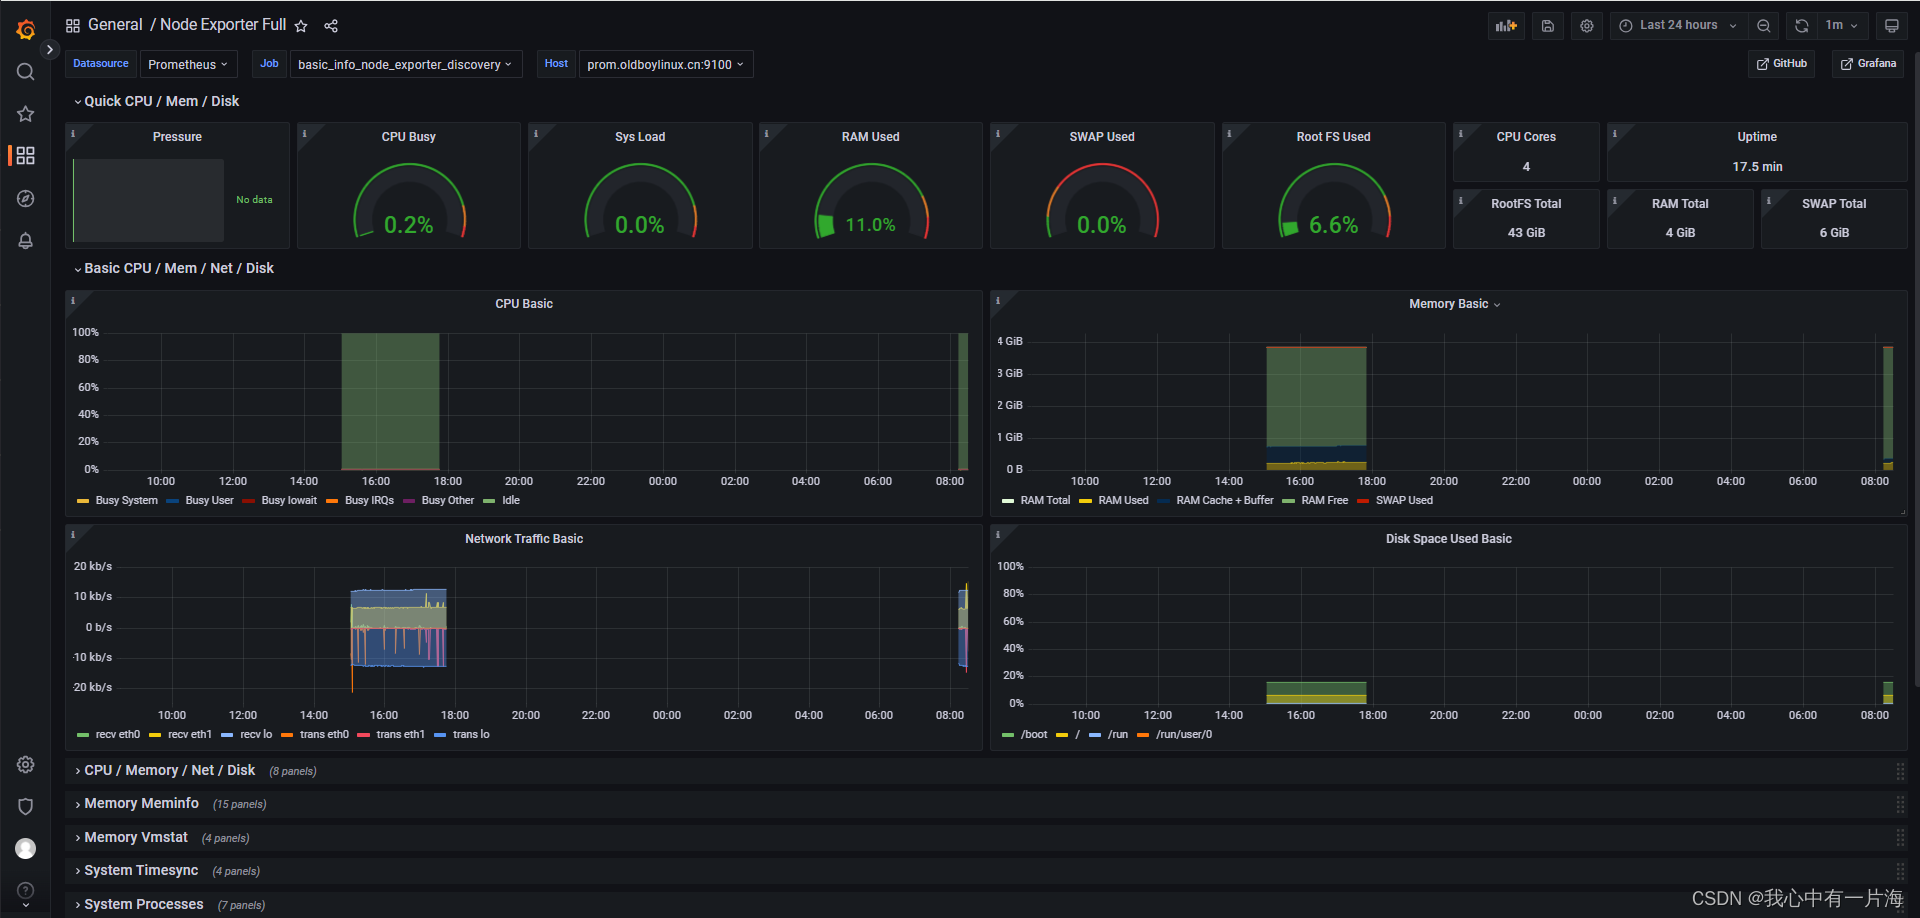
Task: Cycle view mode monitor icon
Action: (1891, 26)
